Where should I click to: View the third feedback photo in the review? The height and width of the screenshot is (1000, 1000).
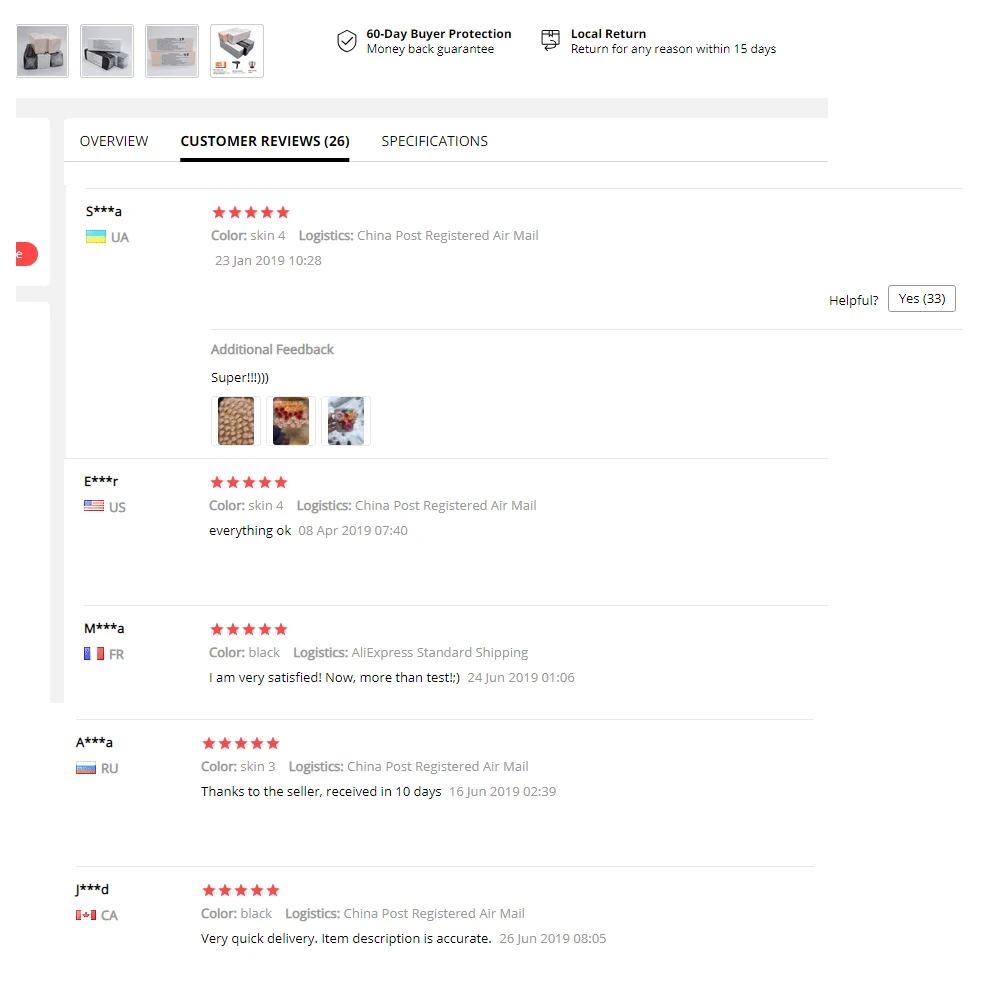[346, 421]
